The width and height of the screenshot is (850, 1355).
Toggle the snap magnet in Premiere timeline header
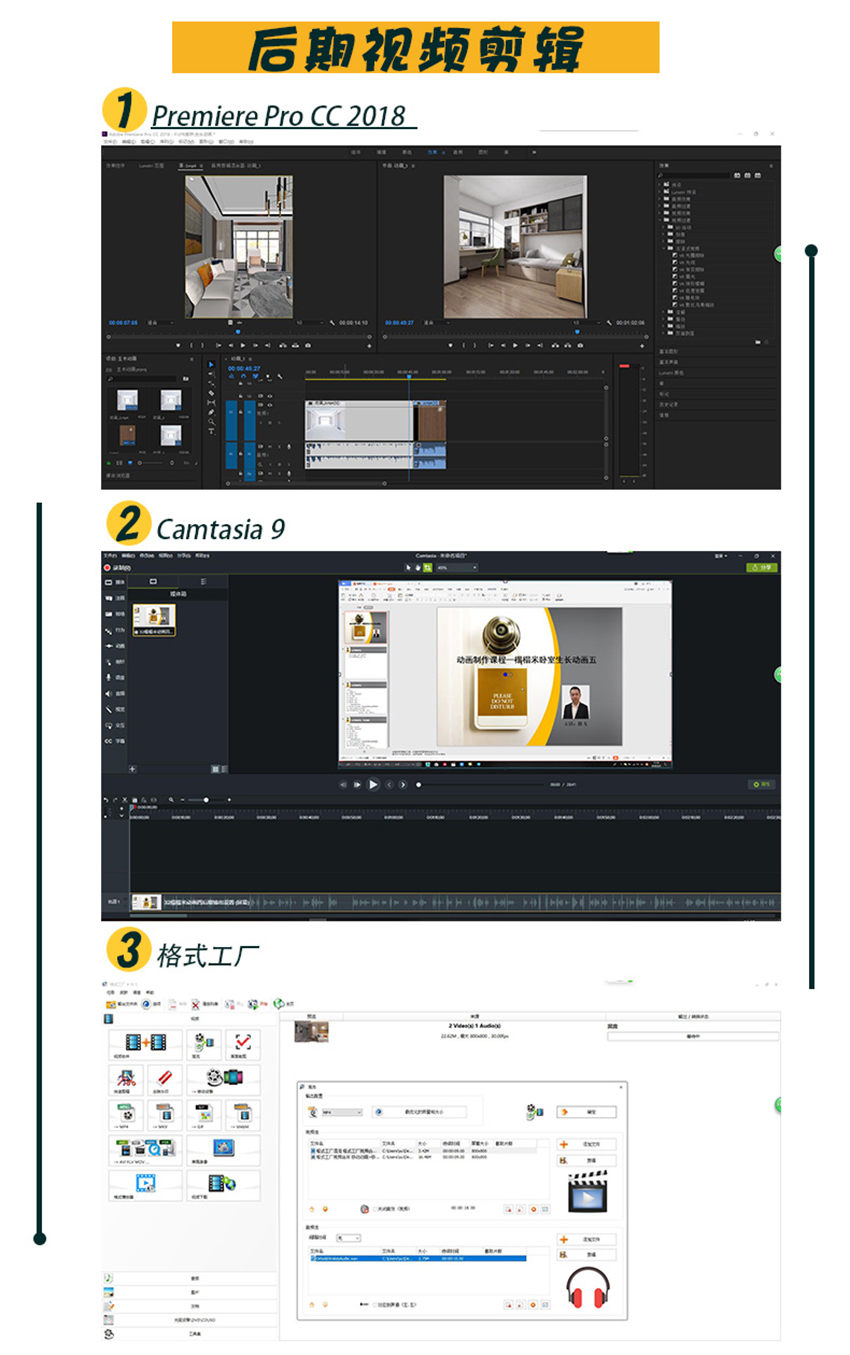tap(243, 377)
